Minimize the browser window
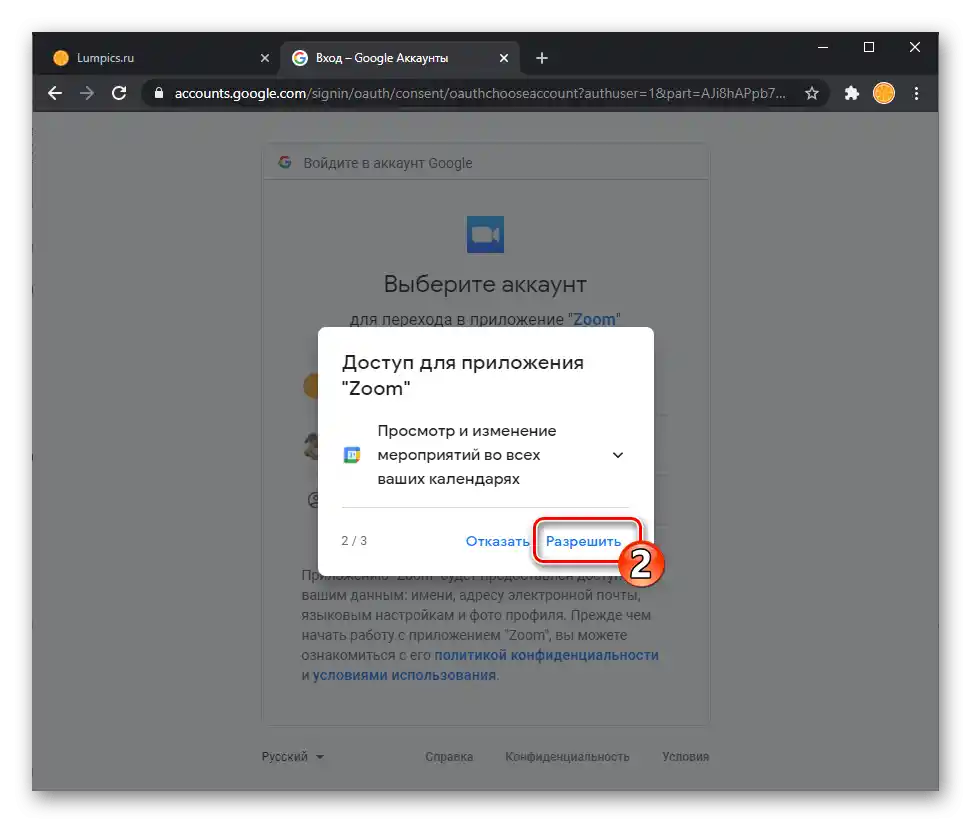This screenshot has width=971, height=823. (823, 47)
